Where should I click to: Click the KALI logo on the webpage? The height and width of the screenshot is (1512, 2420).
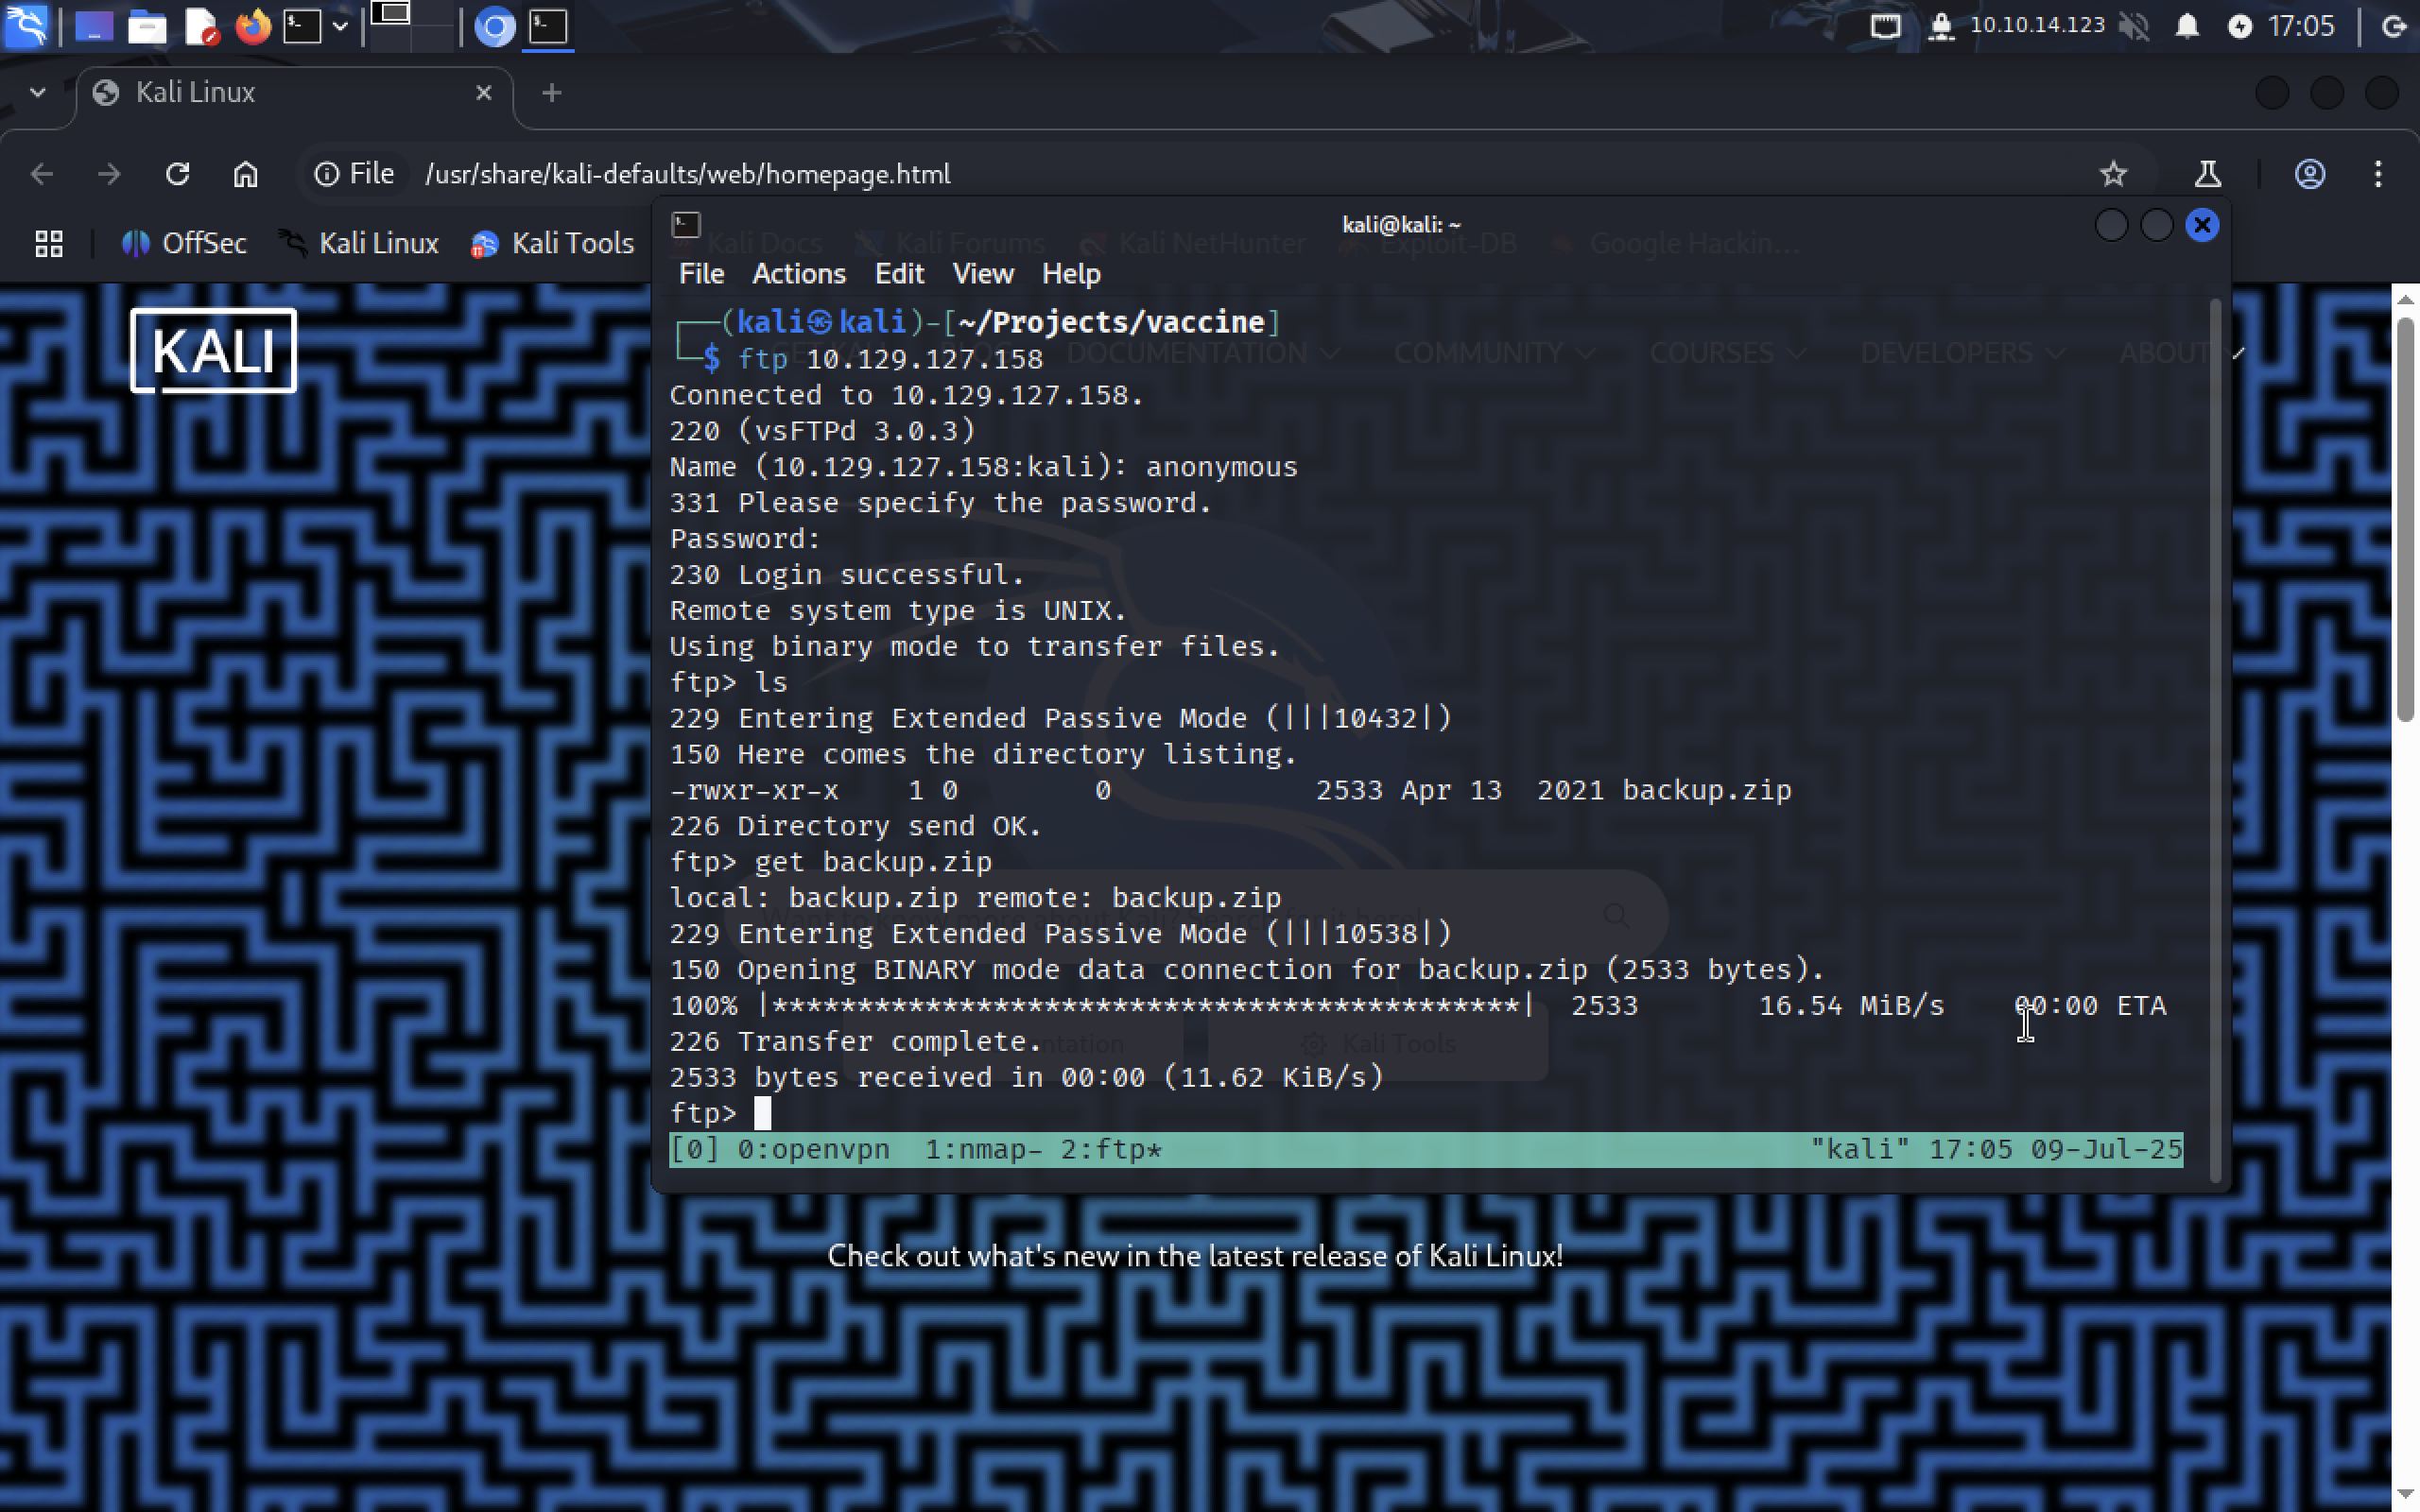pos(213,350)
